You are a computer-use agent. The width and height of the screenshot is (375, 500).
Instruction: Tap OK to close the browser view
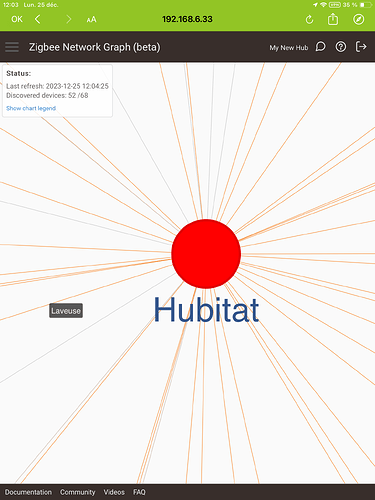coord(17,19)
